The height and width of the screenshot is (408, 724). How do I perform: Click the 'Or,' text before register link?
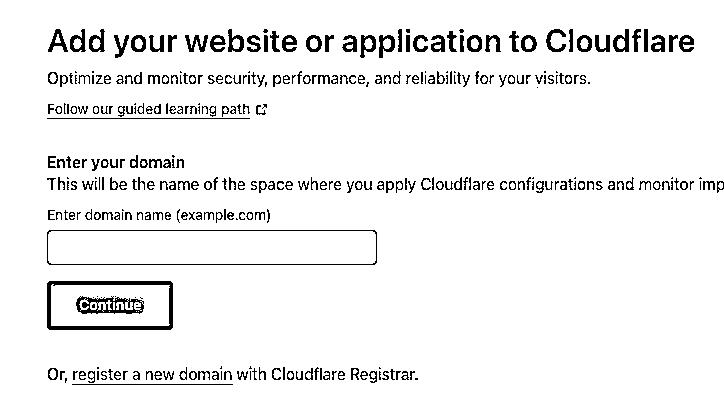click(58, 374)
